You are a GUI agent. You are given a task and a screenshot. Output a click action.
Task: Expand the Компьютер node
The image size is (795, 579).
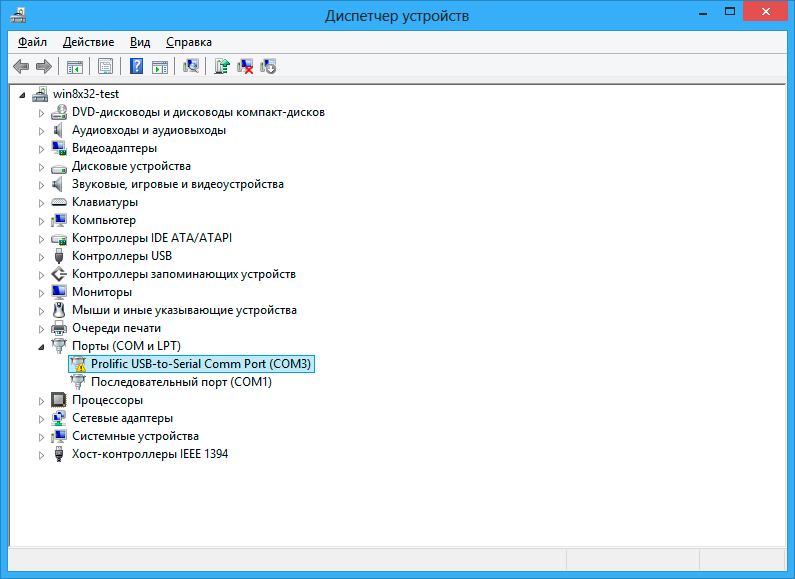pyautogui.click(x=42, y=221)
